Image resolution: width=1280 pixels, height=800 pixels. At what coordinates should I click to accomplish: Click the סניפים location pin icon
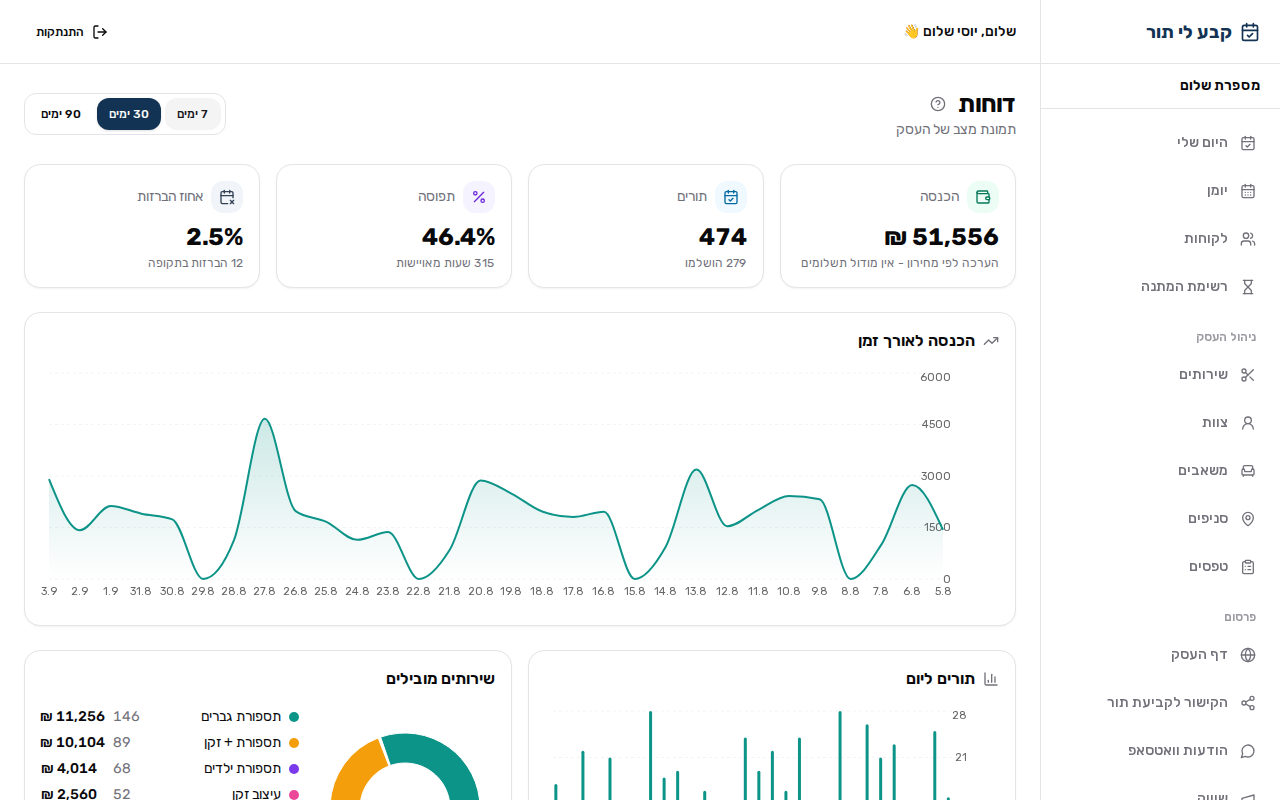tap(1248, 519)
